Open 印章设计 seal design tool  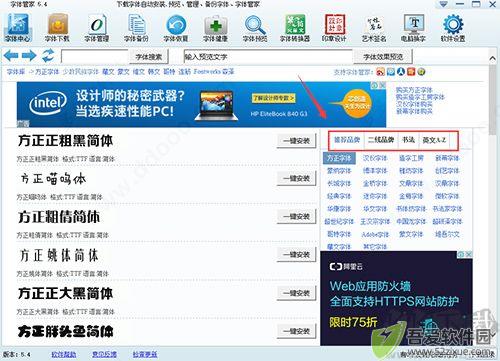334,28
